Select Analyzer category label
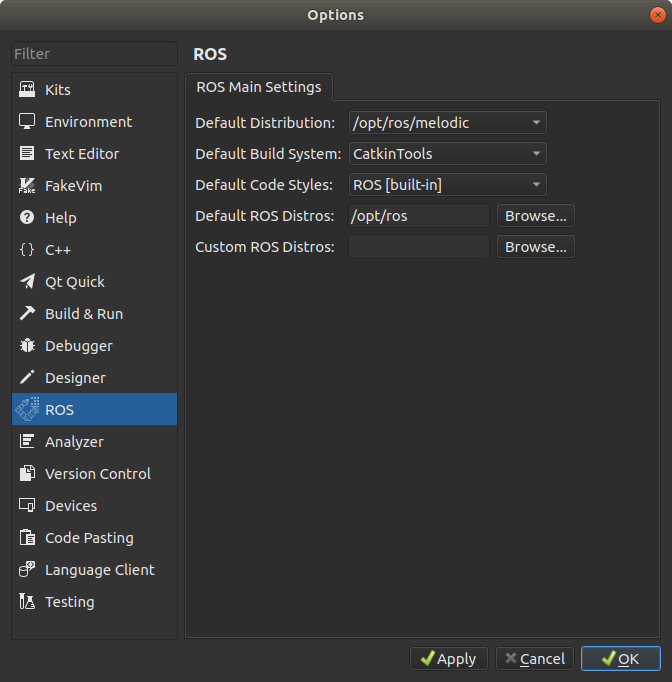This screenshot has width=672, height=682. click(x=74, y=442)
